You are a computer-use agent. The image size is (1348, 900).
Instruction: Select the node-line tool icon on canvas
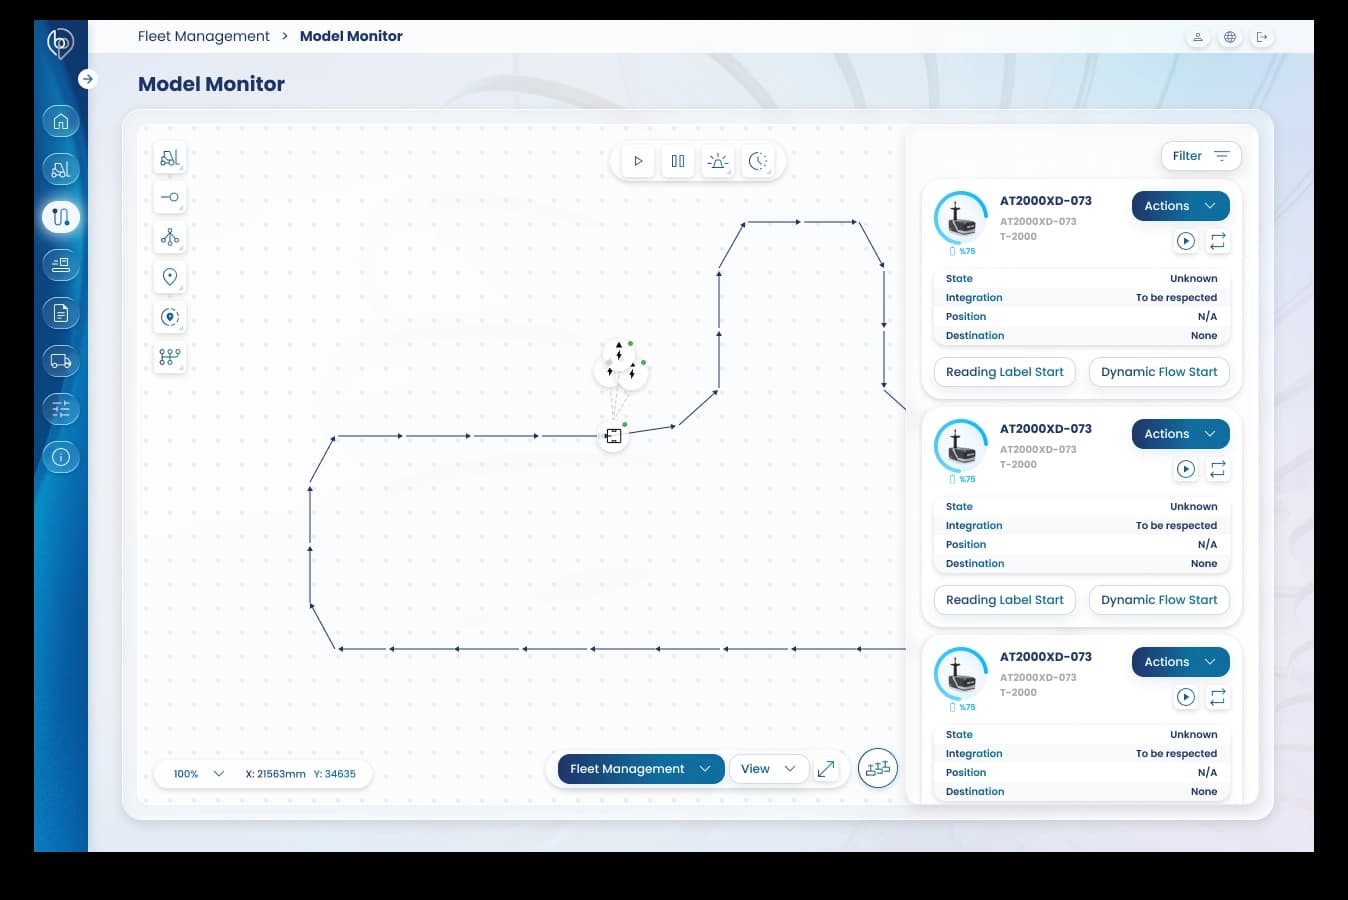tap(170, 197)
